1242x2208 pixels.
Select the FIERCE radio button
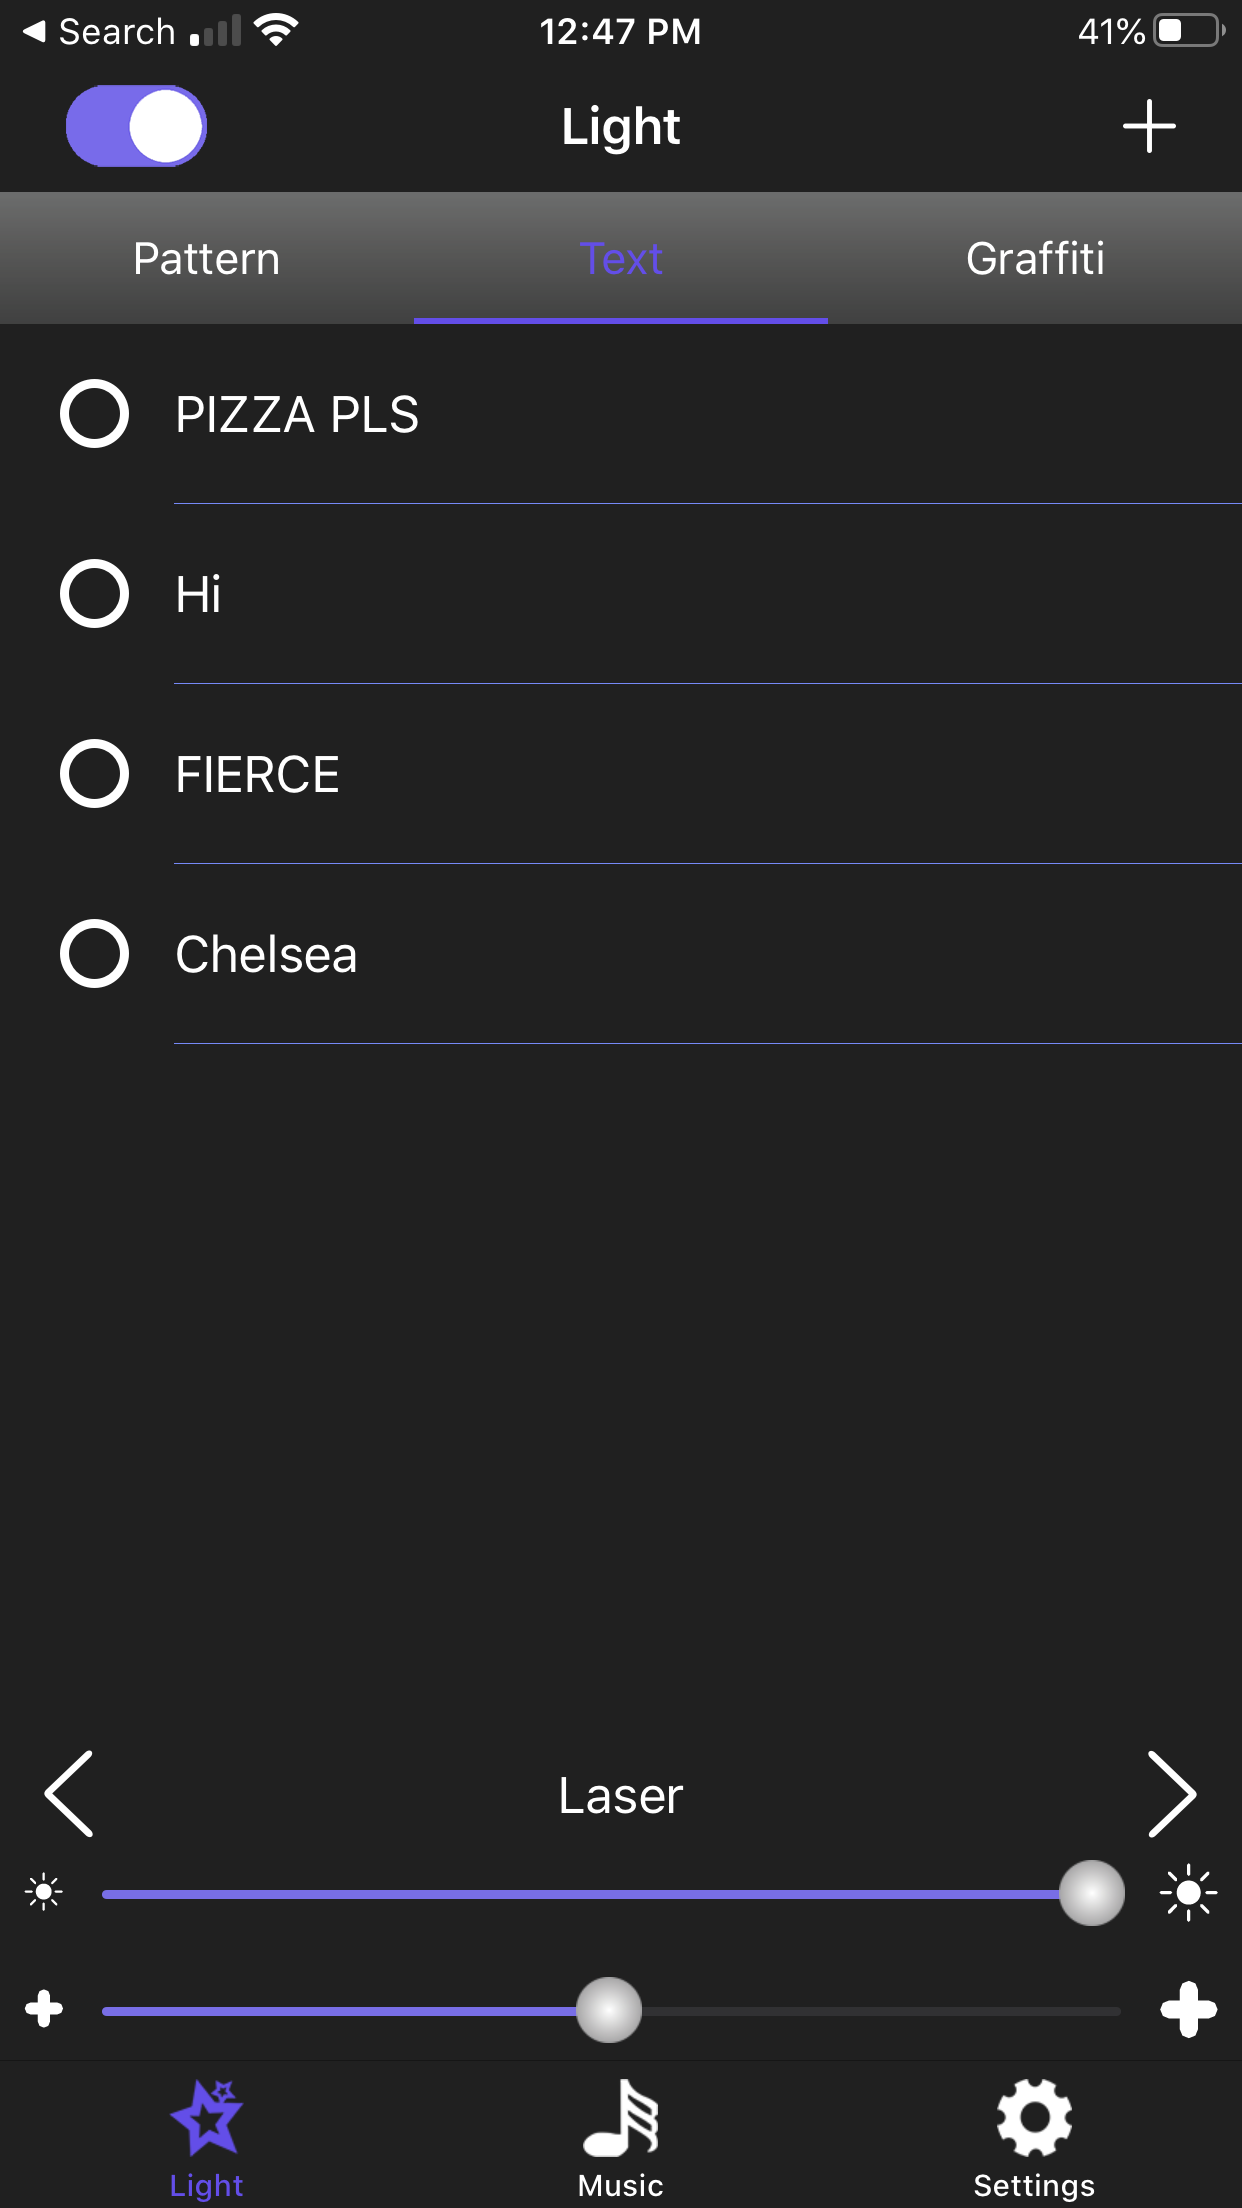click(94, 774)
